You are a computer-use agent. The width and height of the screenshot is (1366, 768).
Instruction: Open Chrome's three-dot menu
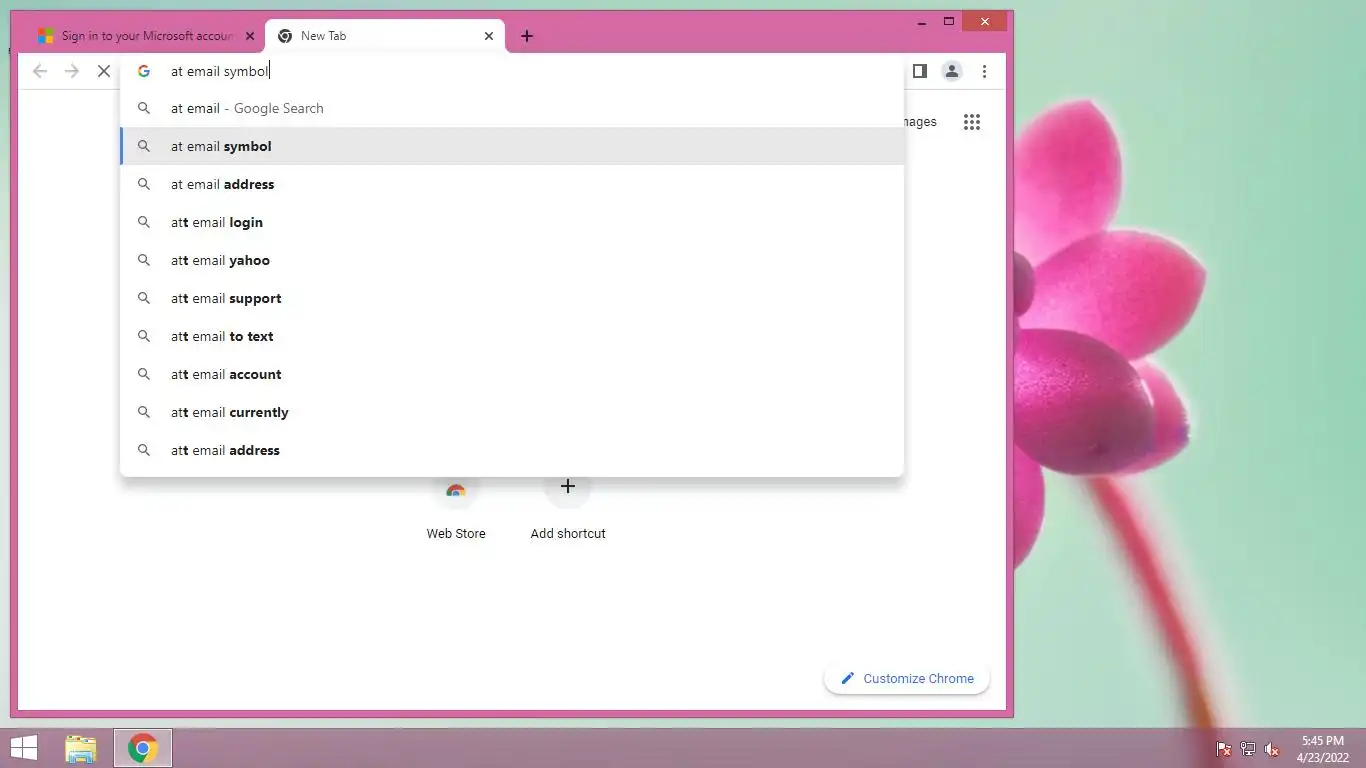pyautogui.click(x=984, y=71)
